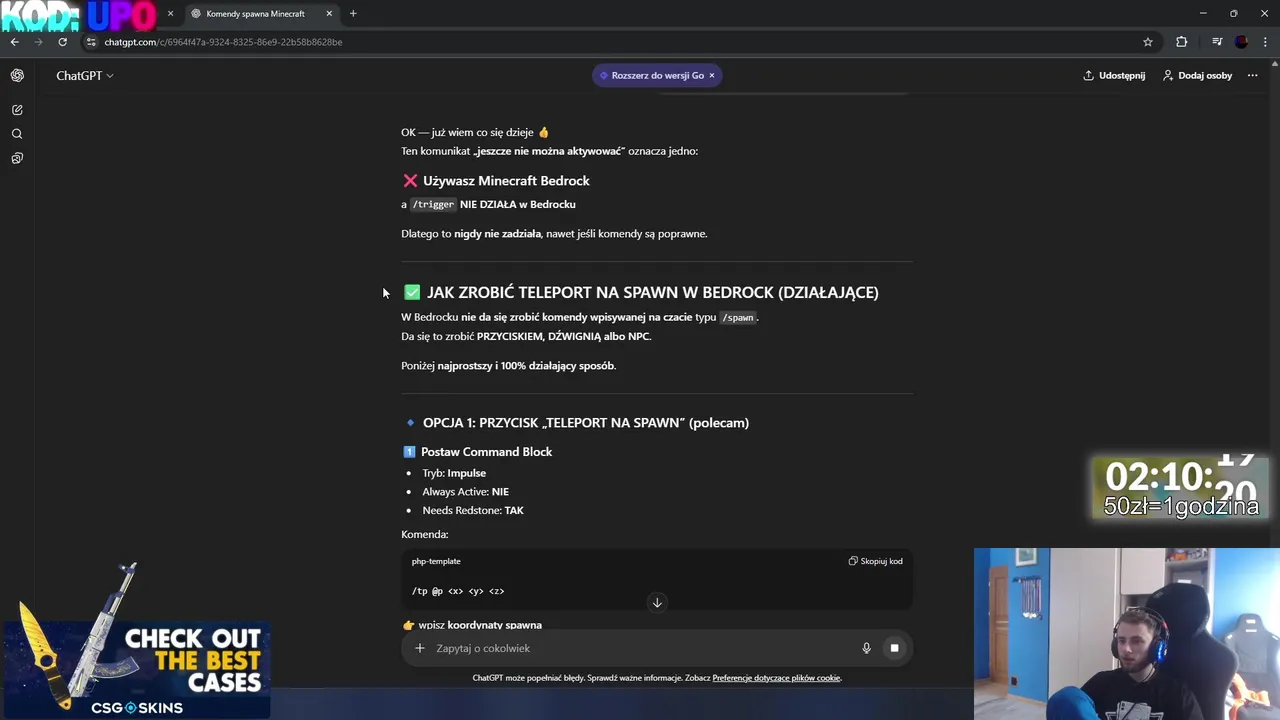Expand the ChatGPT model selector dropdown
1280x720 pixels.
pos(85,75)
